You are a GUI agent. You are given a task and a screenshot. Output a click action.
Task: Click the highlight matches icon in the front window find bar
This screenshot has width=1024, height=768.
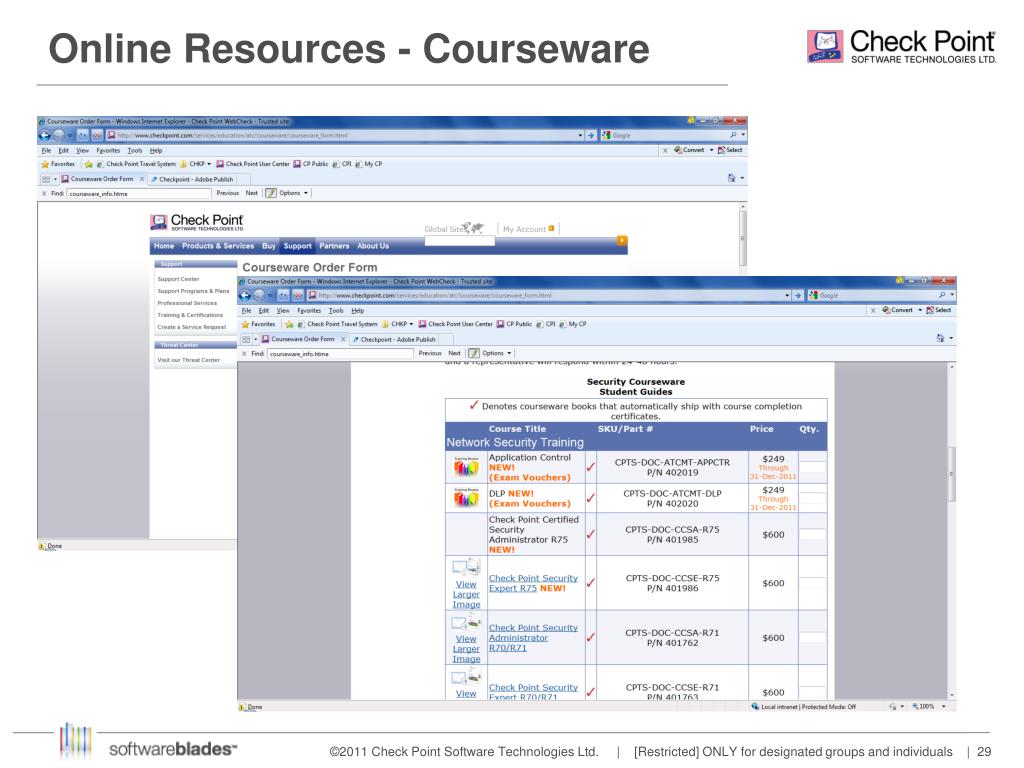click(x=474, y=353)
